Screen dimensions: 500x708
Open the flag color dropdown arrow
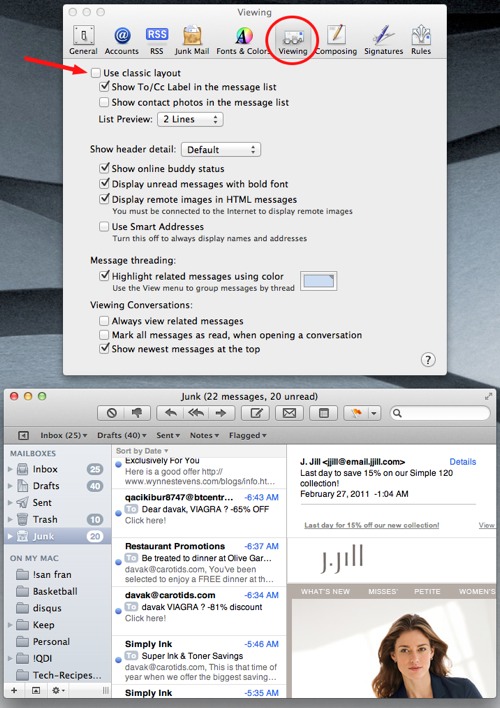click(x=374, y=413)
